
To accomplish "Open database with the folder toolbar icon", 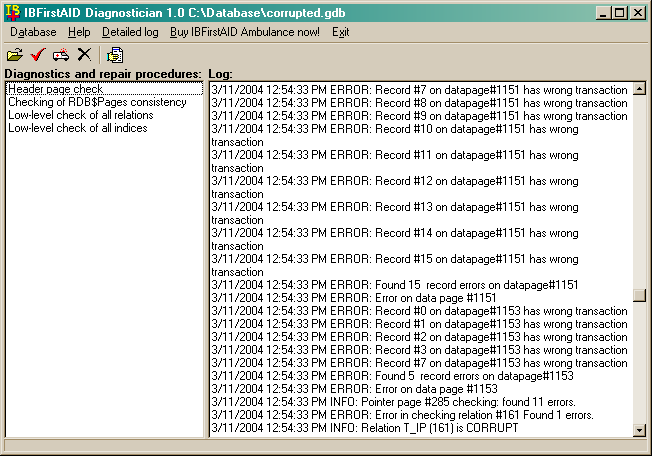I will (15, 55).
